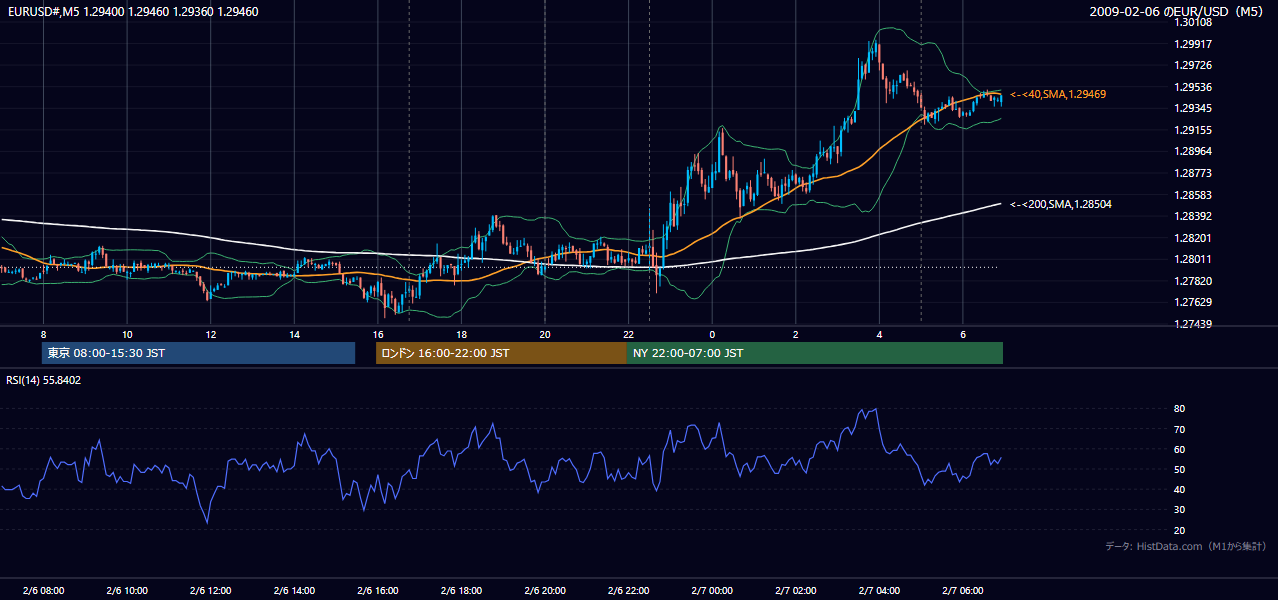The height and width of the screenshot is (600, 1278).
Task: Click the 2/7 00:00 bottom time label
Action: [x=712, y=591]
